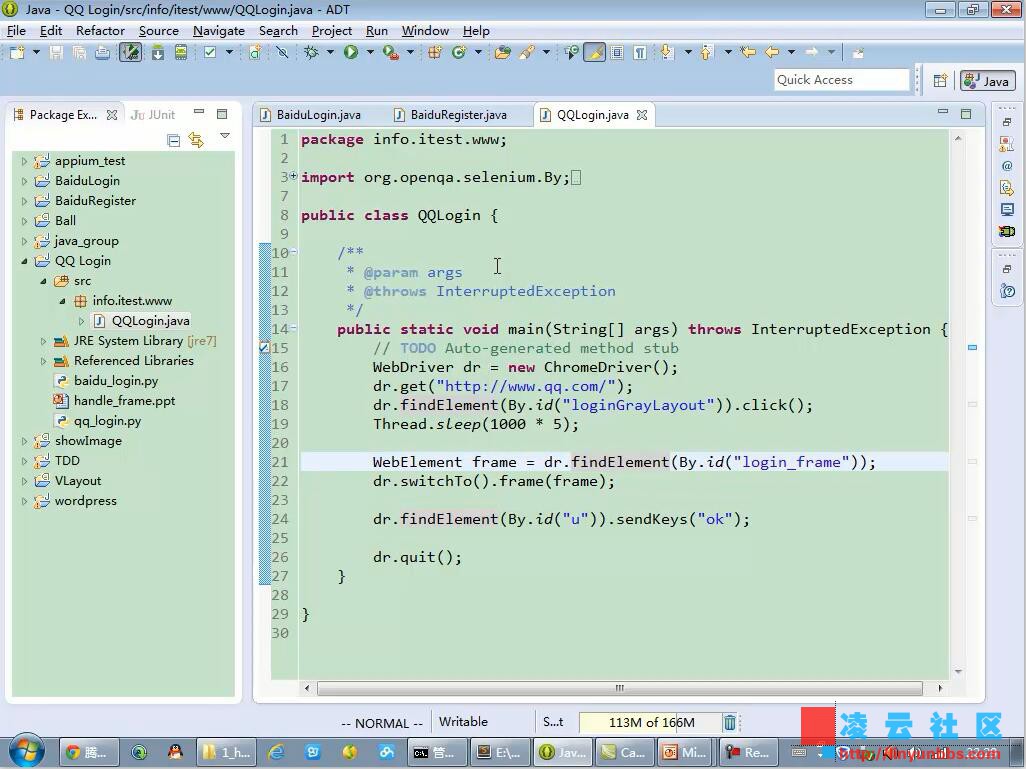Click task marker on line 15 ruler
The height and width of the screenshot is (769, 1026).
point(264,348)
